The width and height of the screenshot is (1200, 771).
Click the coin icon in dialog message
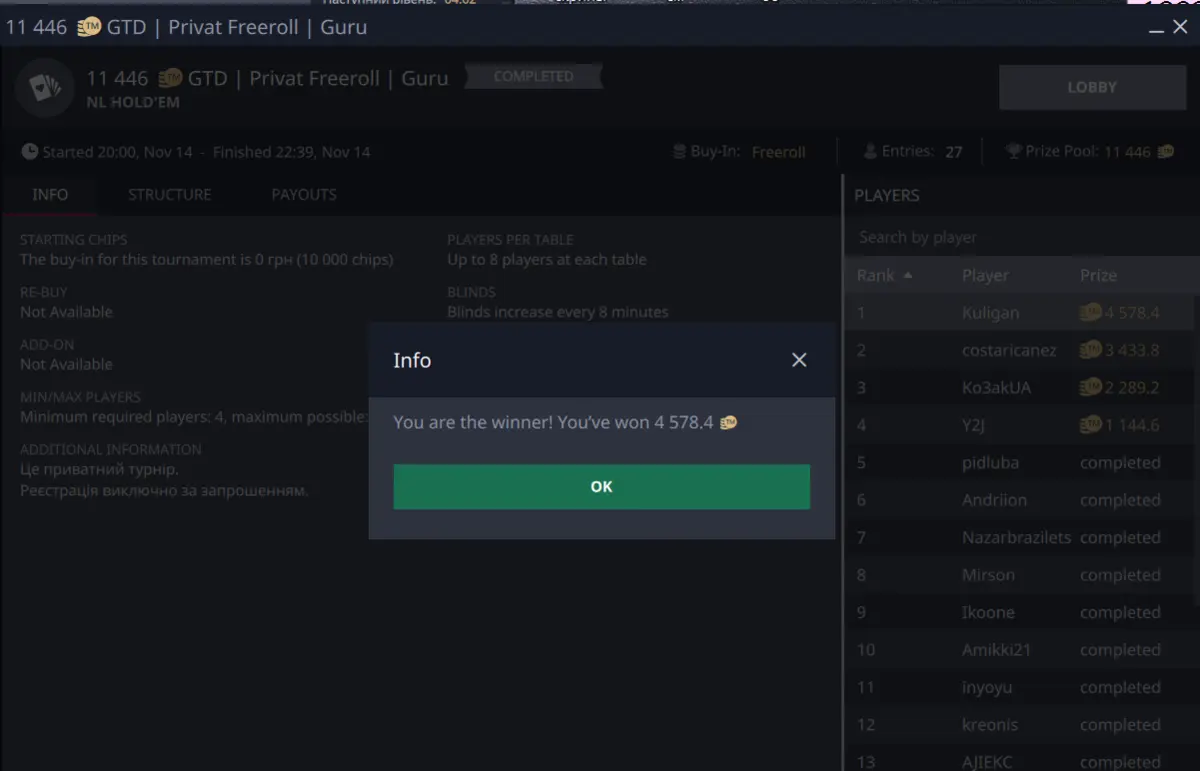click(x=728, y=423)
